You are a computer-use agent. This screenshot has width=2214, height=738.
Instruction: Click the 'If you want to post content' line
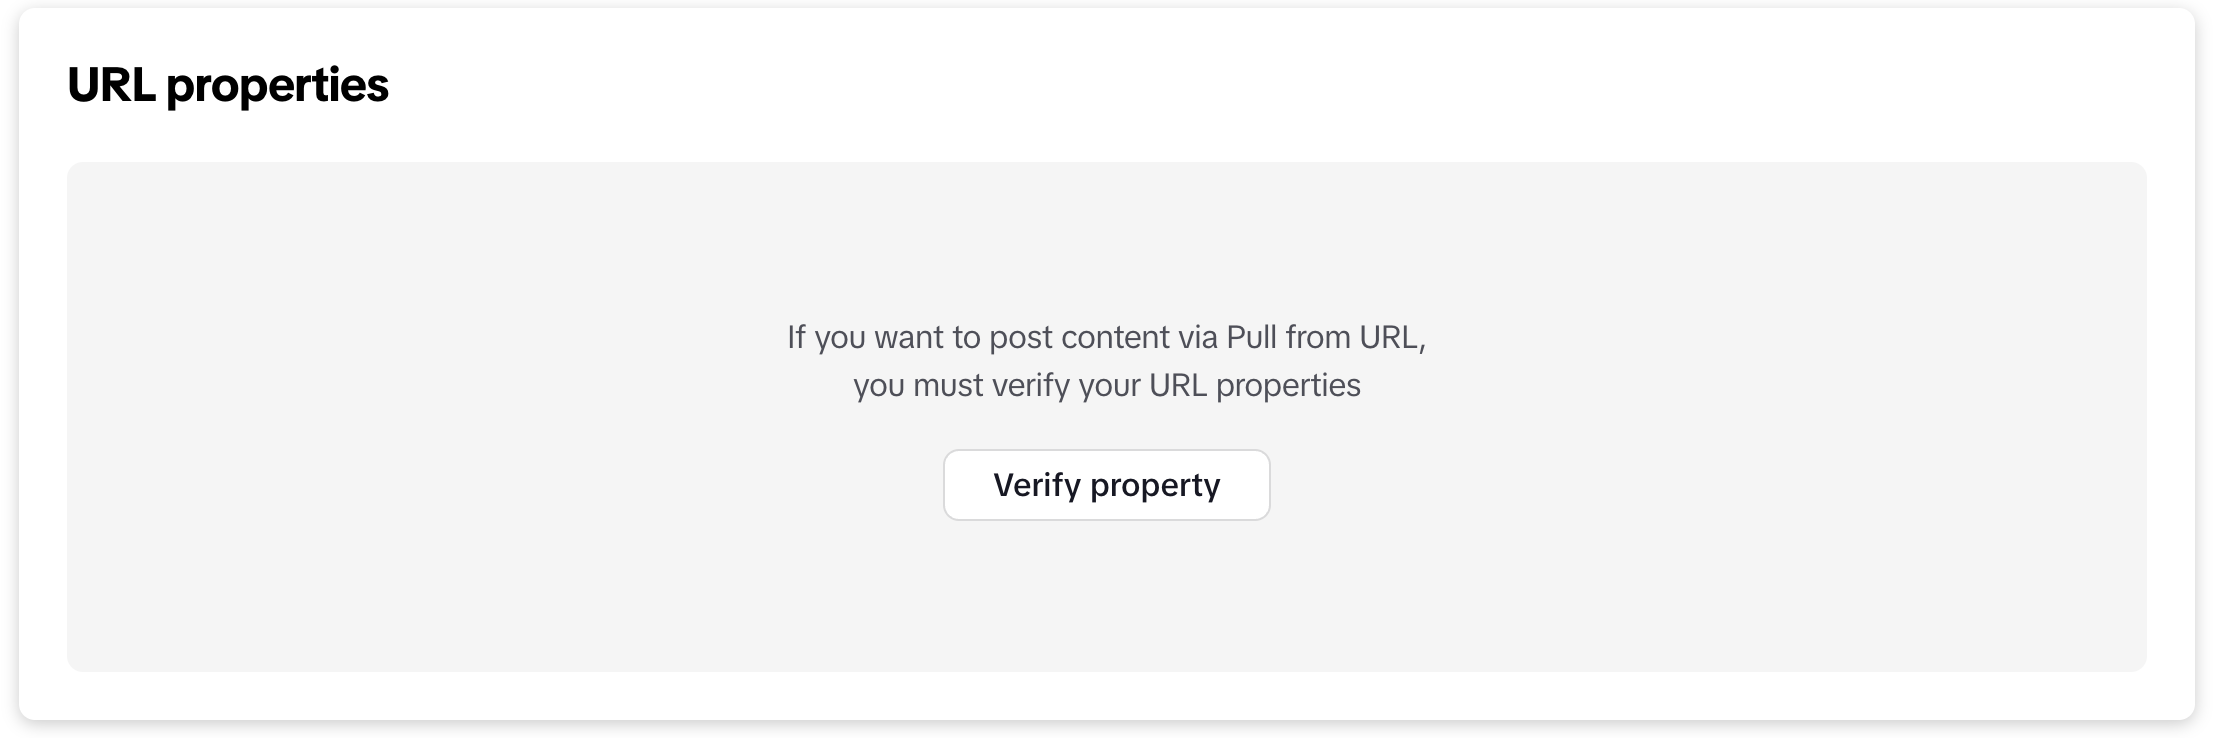[1106, 337]
